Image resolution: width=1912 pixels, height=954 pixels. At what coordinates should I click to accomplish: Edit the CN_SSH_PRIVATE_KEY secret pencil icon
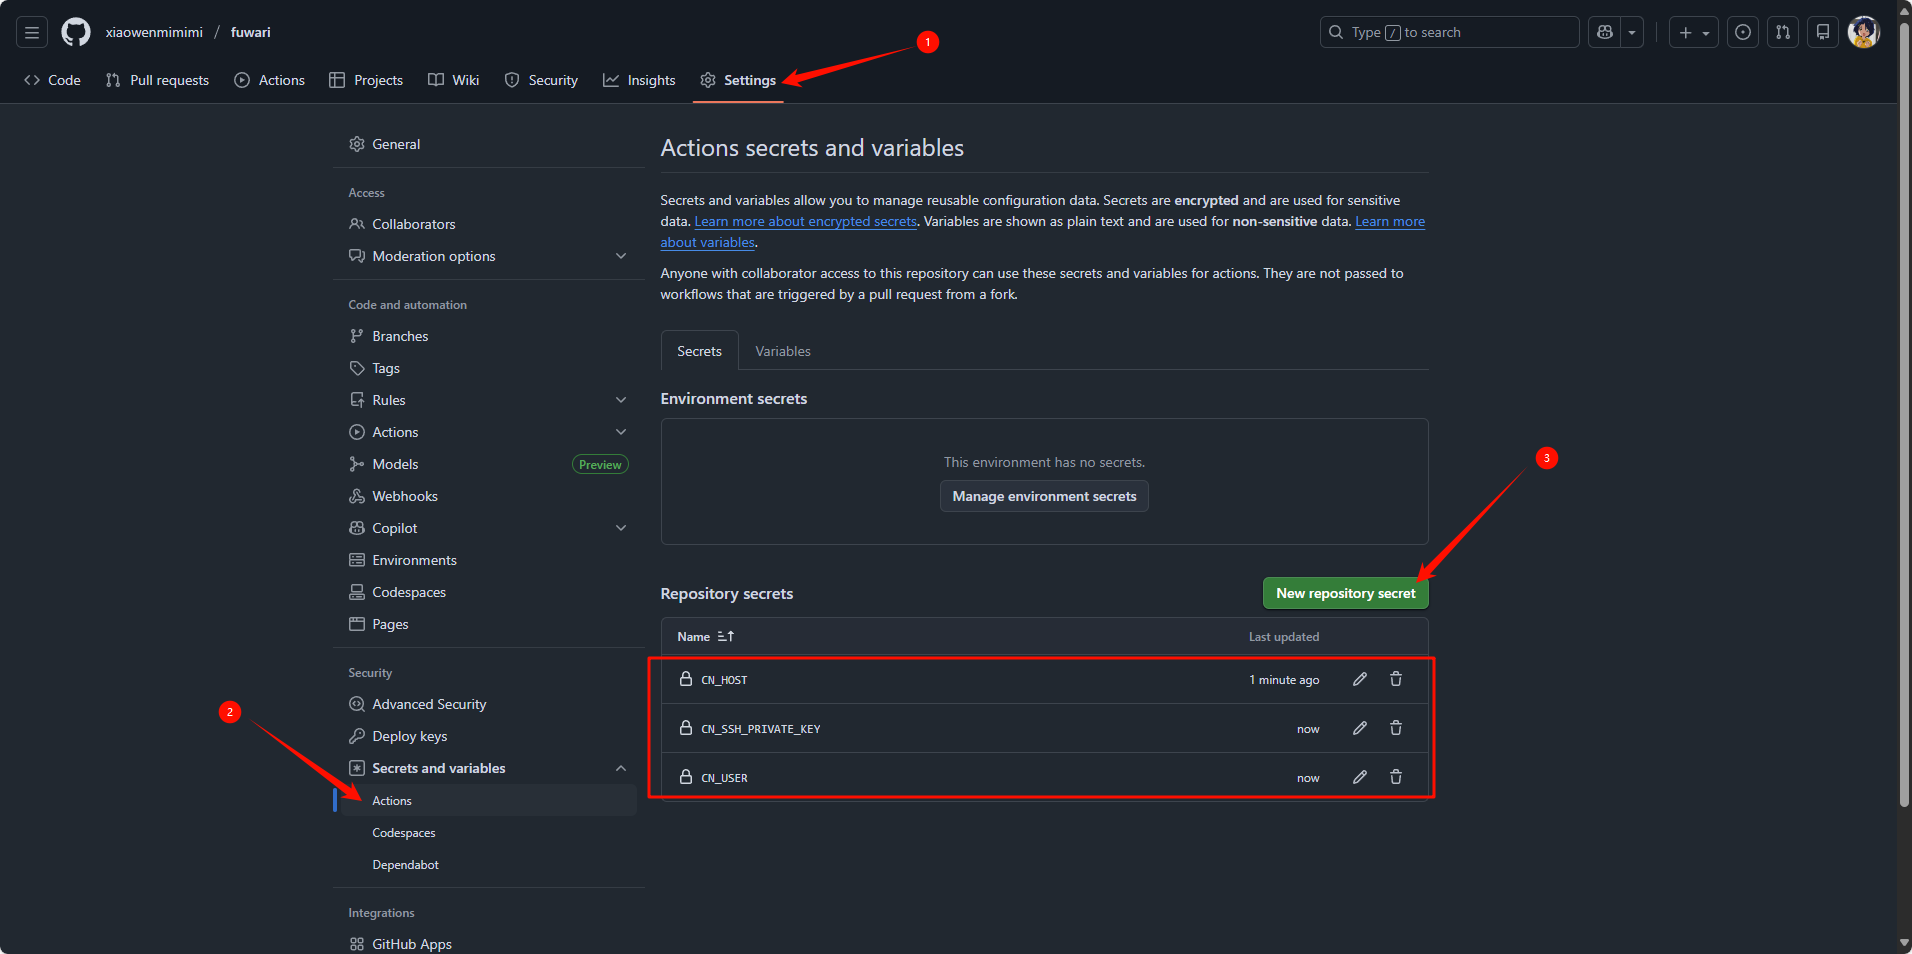[1359, 728]
